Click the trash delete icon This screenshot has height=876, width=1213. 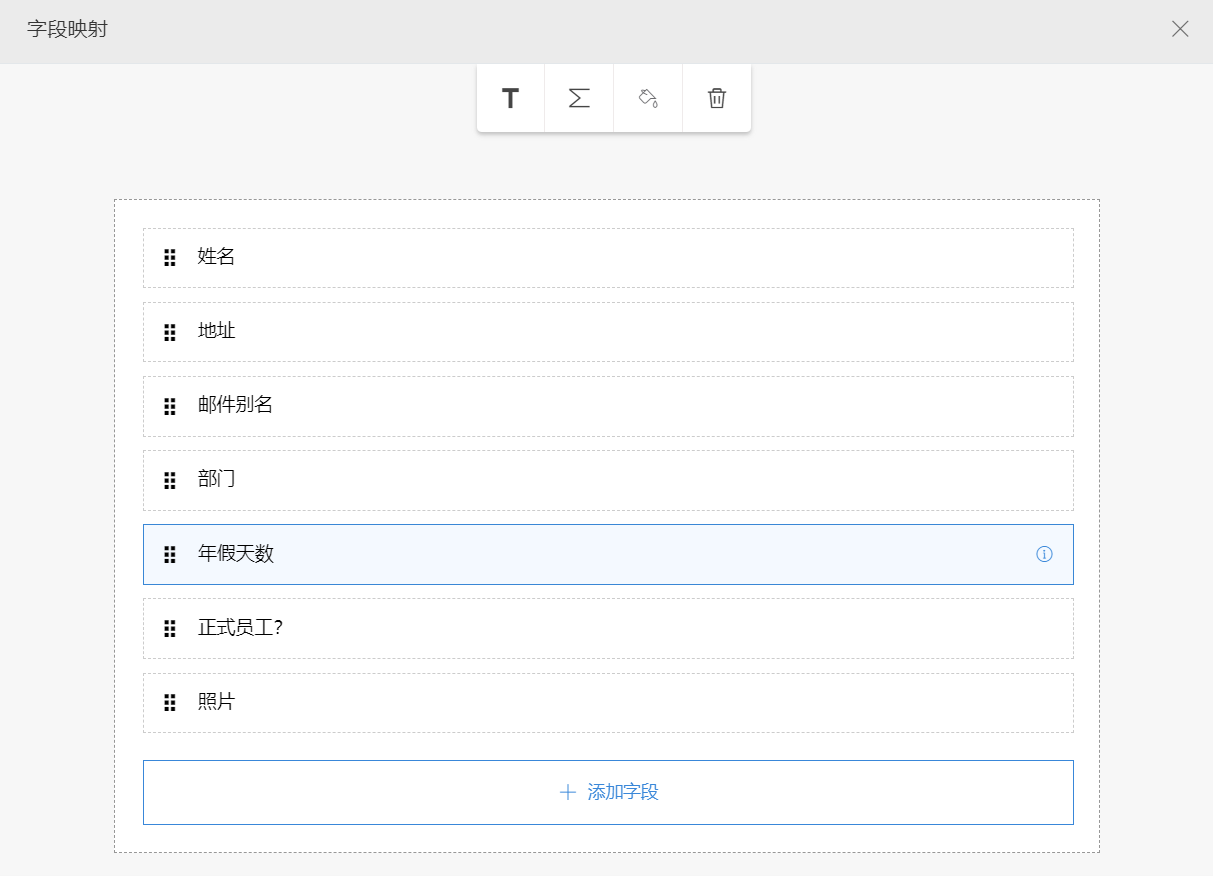point(716,98)
